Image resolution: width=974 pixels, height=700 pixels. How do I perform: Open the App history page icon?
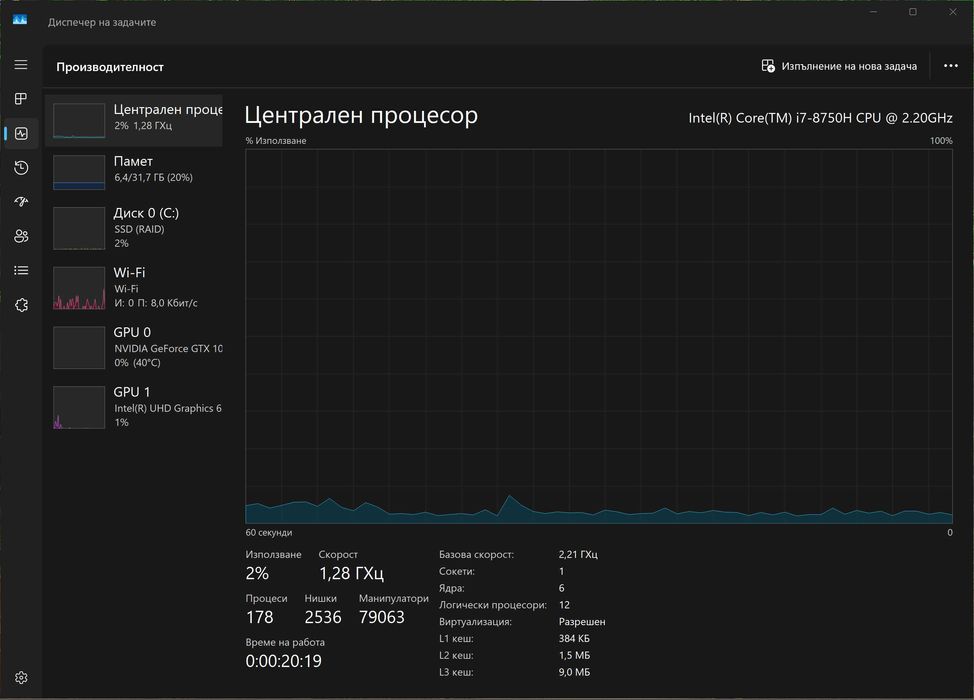pos(21,168)
